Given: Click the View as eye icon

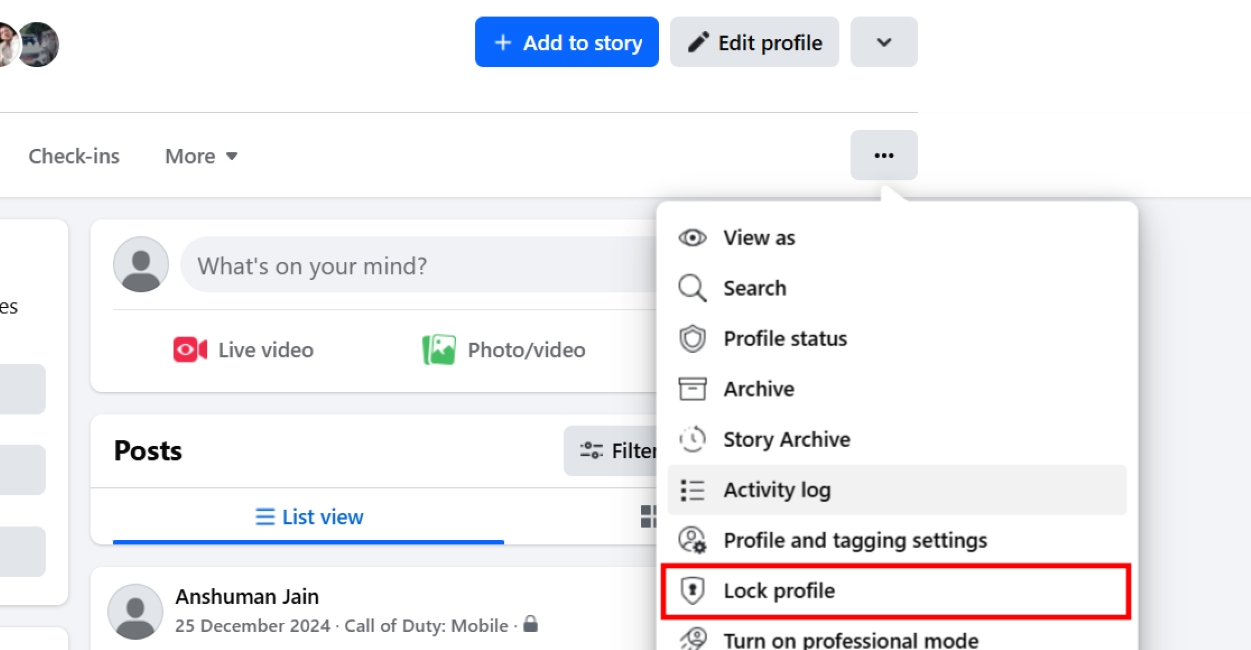Looking at the screenshot, I should coord(692,237).
